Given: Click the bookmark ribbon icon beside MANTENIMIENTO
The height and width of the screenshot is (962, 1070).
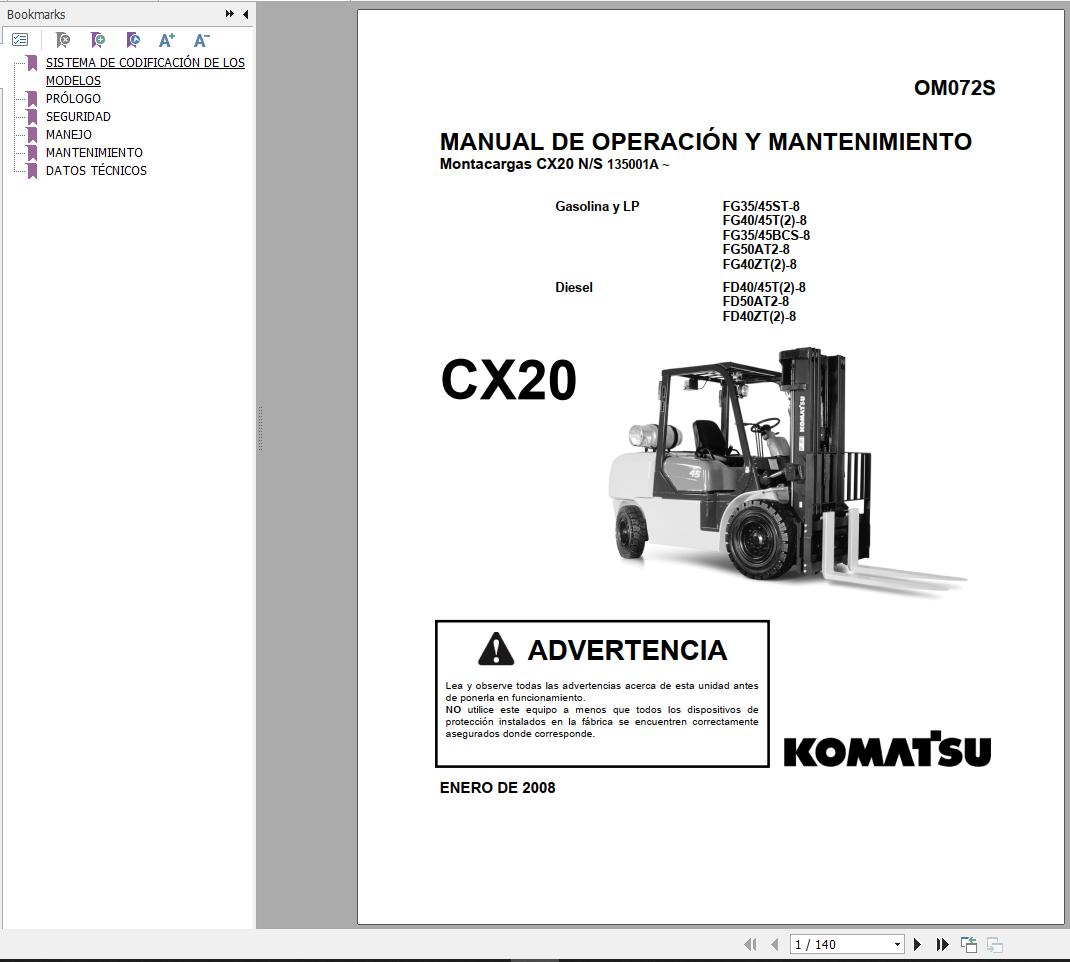Looking at the screenshot, I should (x=31, y=153).
